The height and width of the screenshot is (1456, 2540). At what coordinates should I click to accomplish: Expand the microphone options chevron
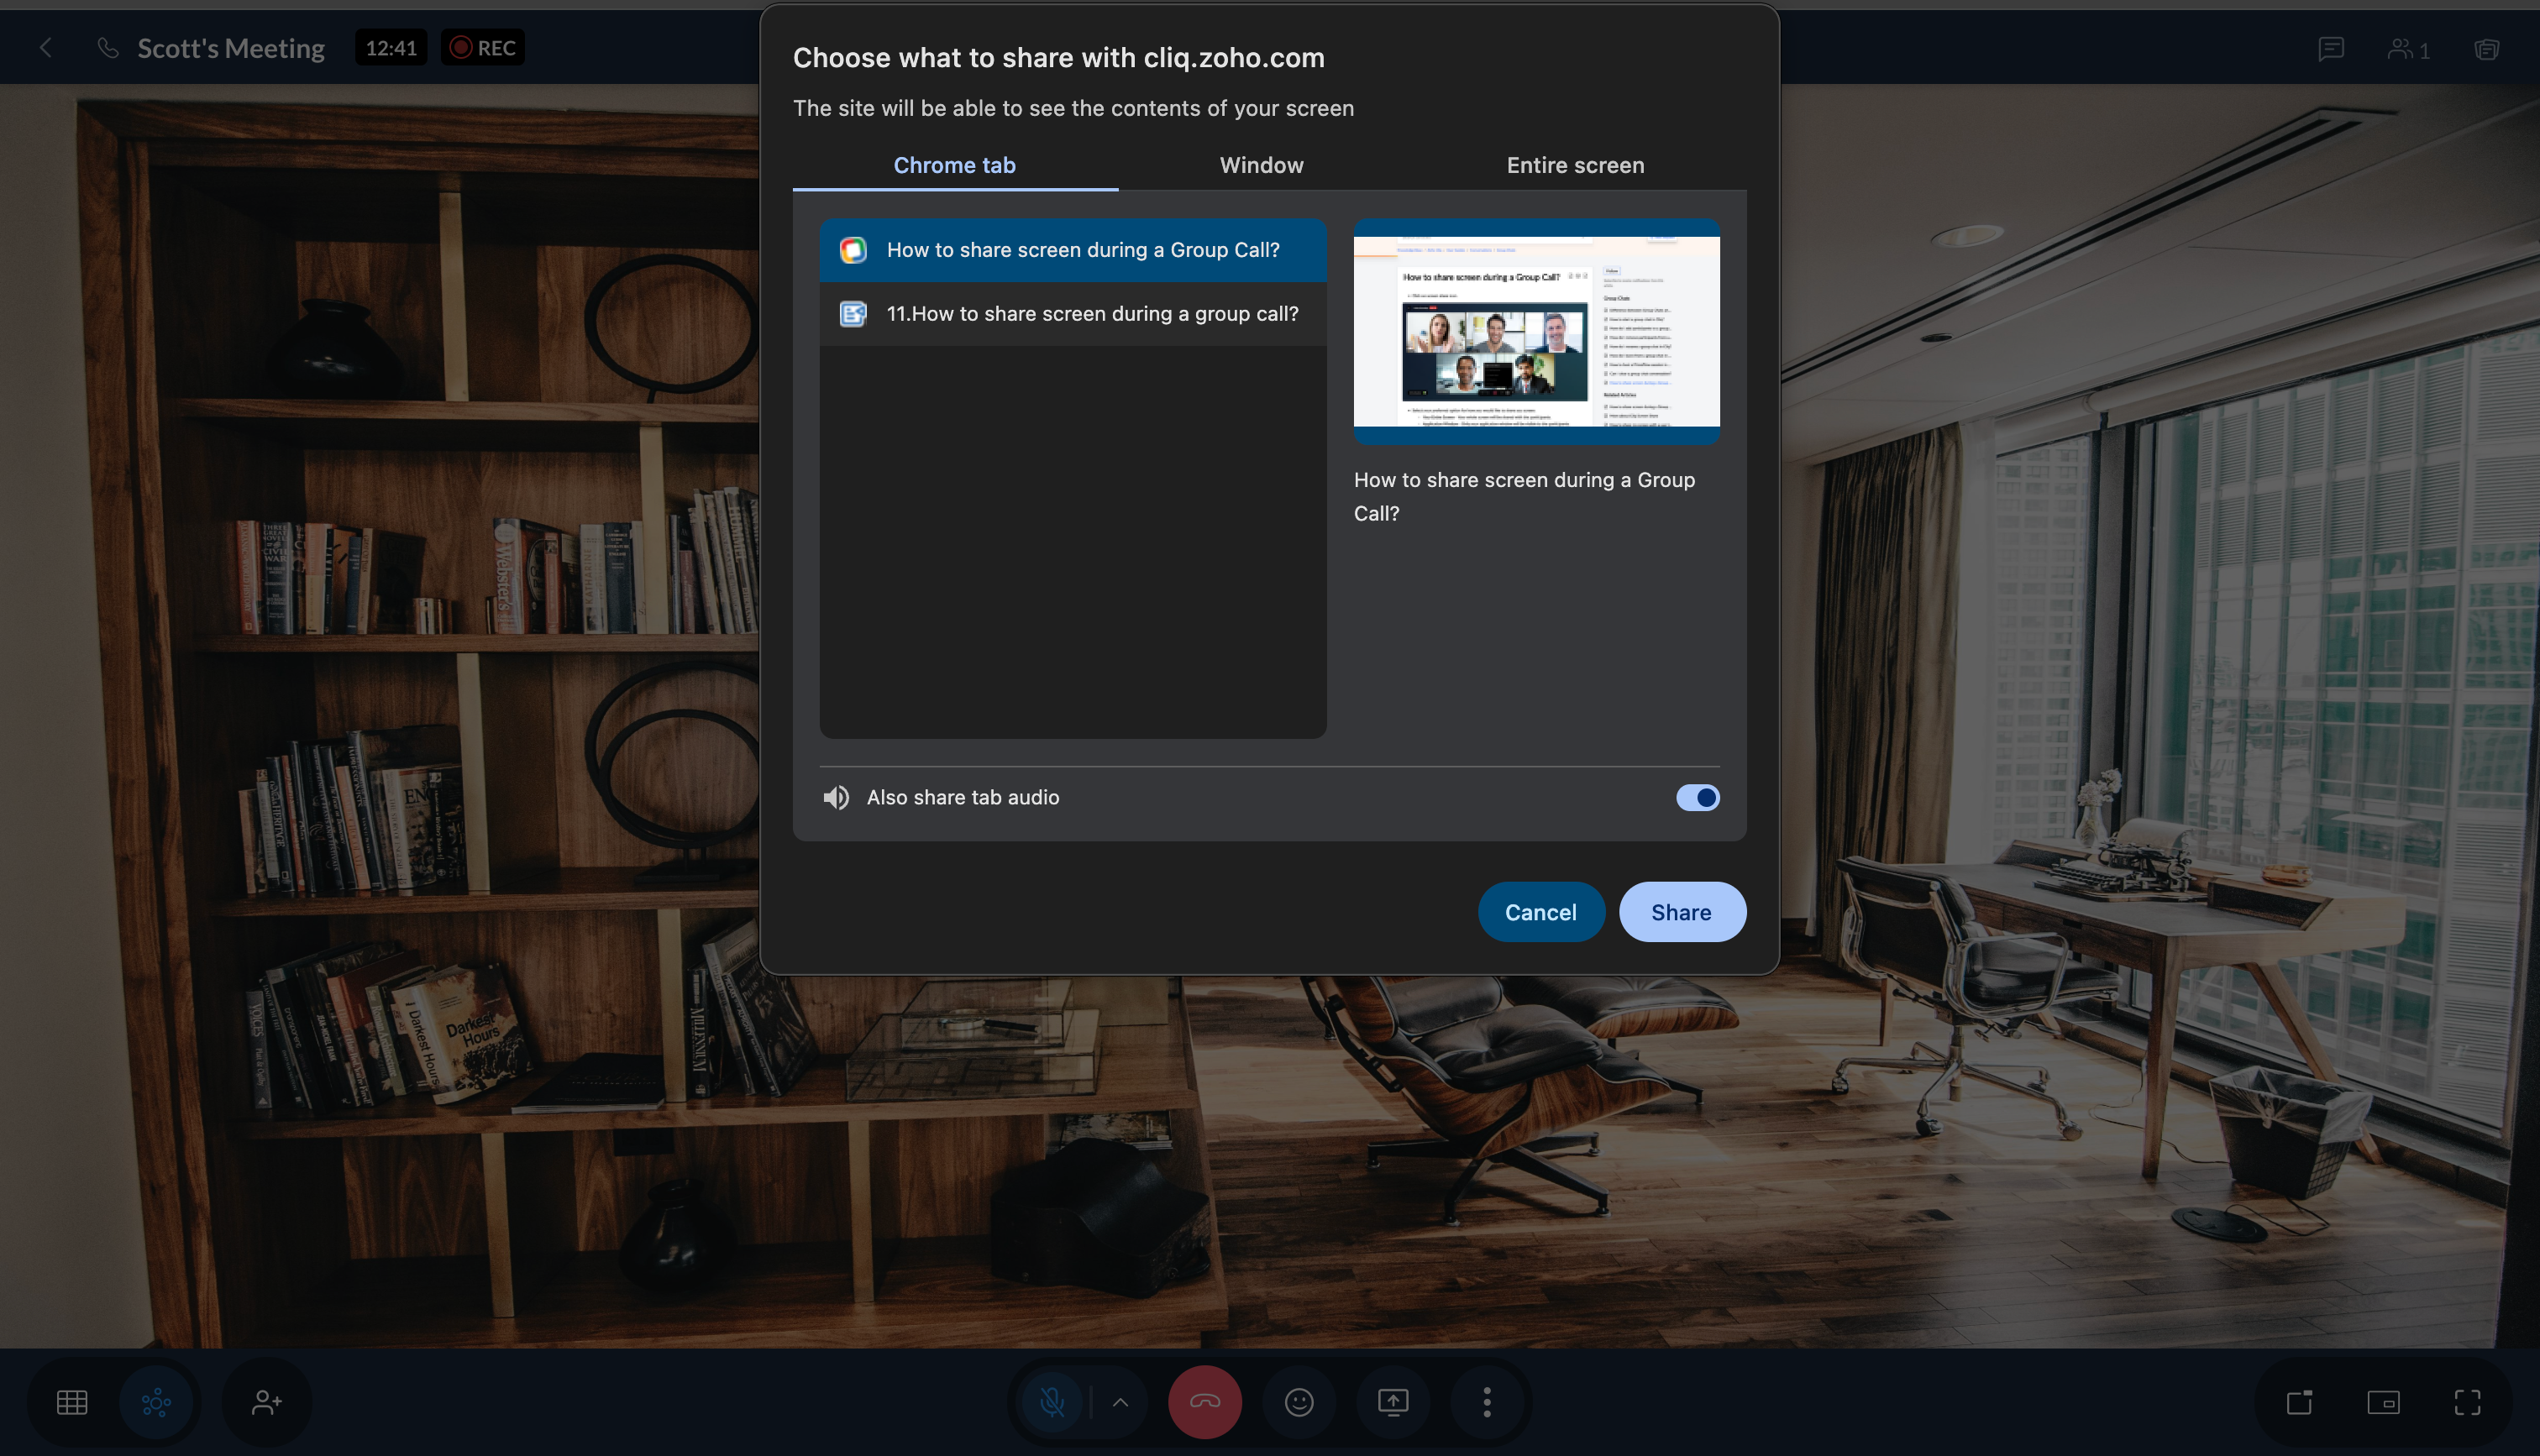tap(1120, 1402)
